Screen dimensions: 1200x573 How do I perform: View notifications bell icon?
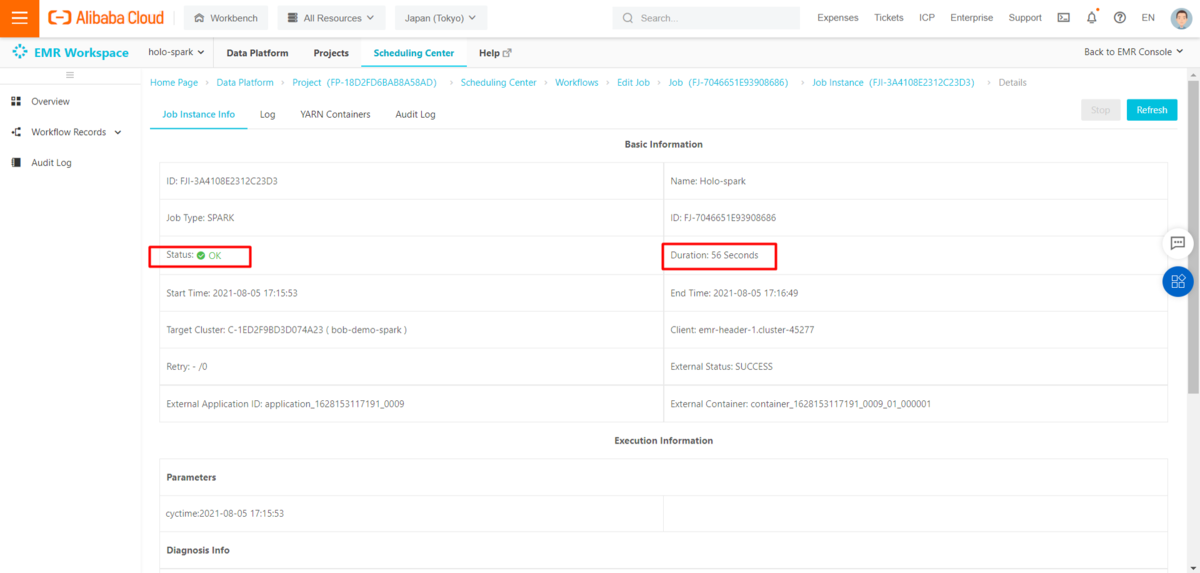pyautogui.click(x=1091, y=18)
